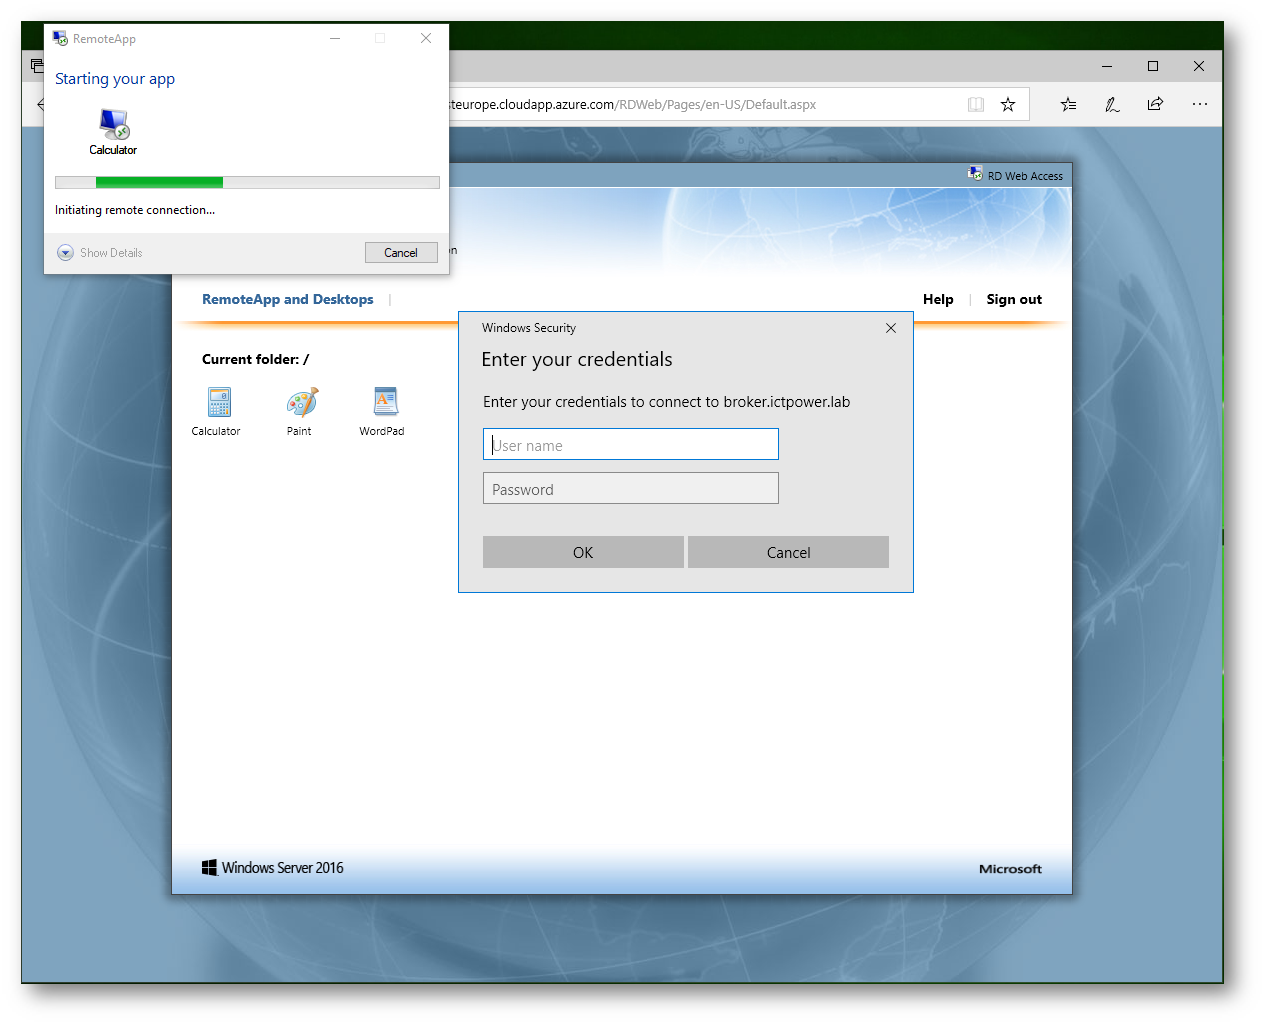Click the Edge address bar URL
Viewport: 1266px width, 1026px height.
pyautogui.click(x=632, y=104)
